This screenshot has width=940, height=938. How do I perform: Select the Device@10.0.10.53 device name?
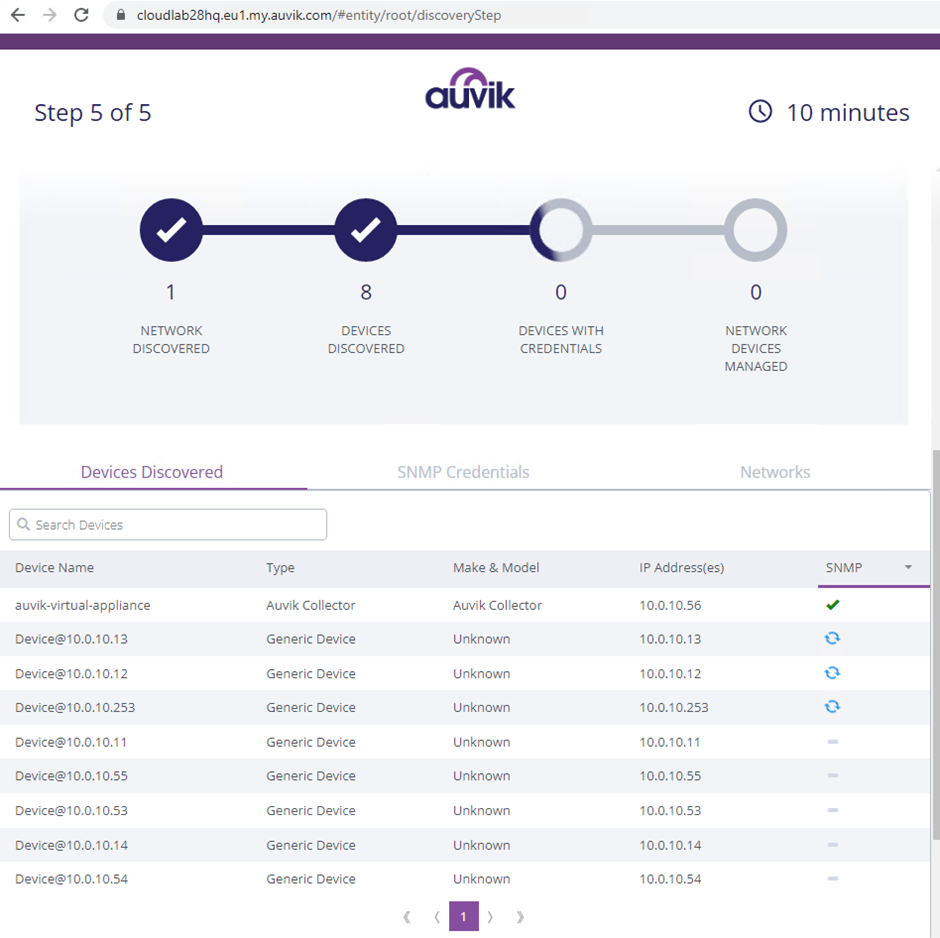71,810
